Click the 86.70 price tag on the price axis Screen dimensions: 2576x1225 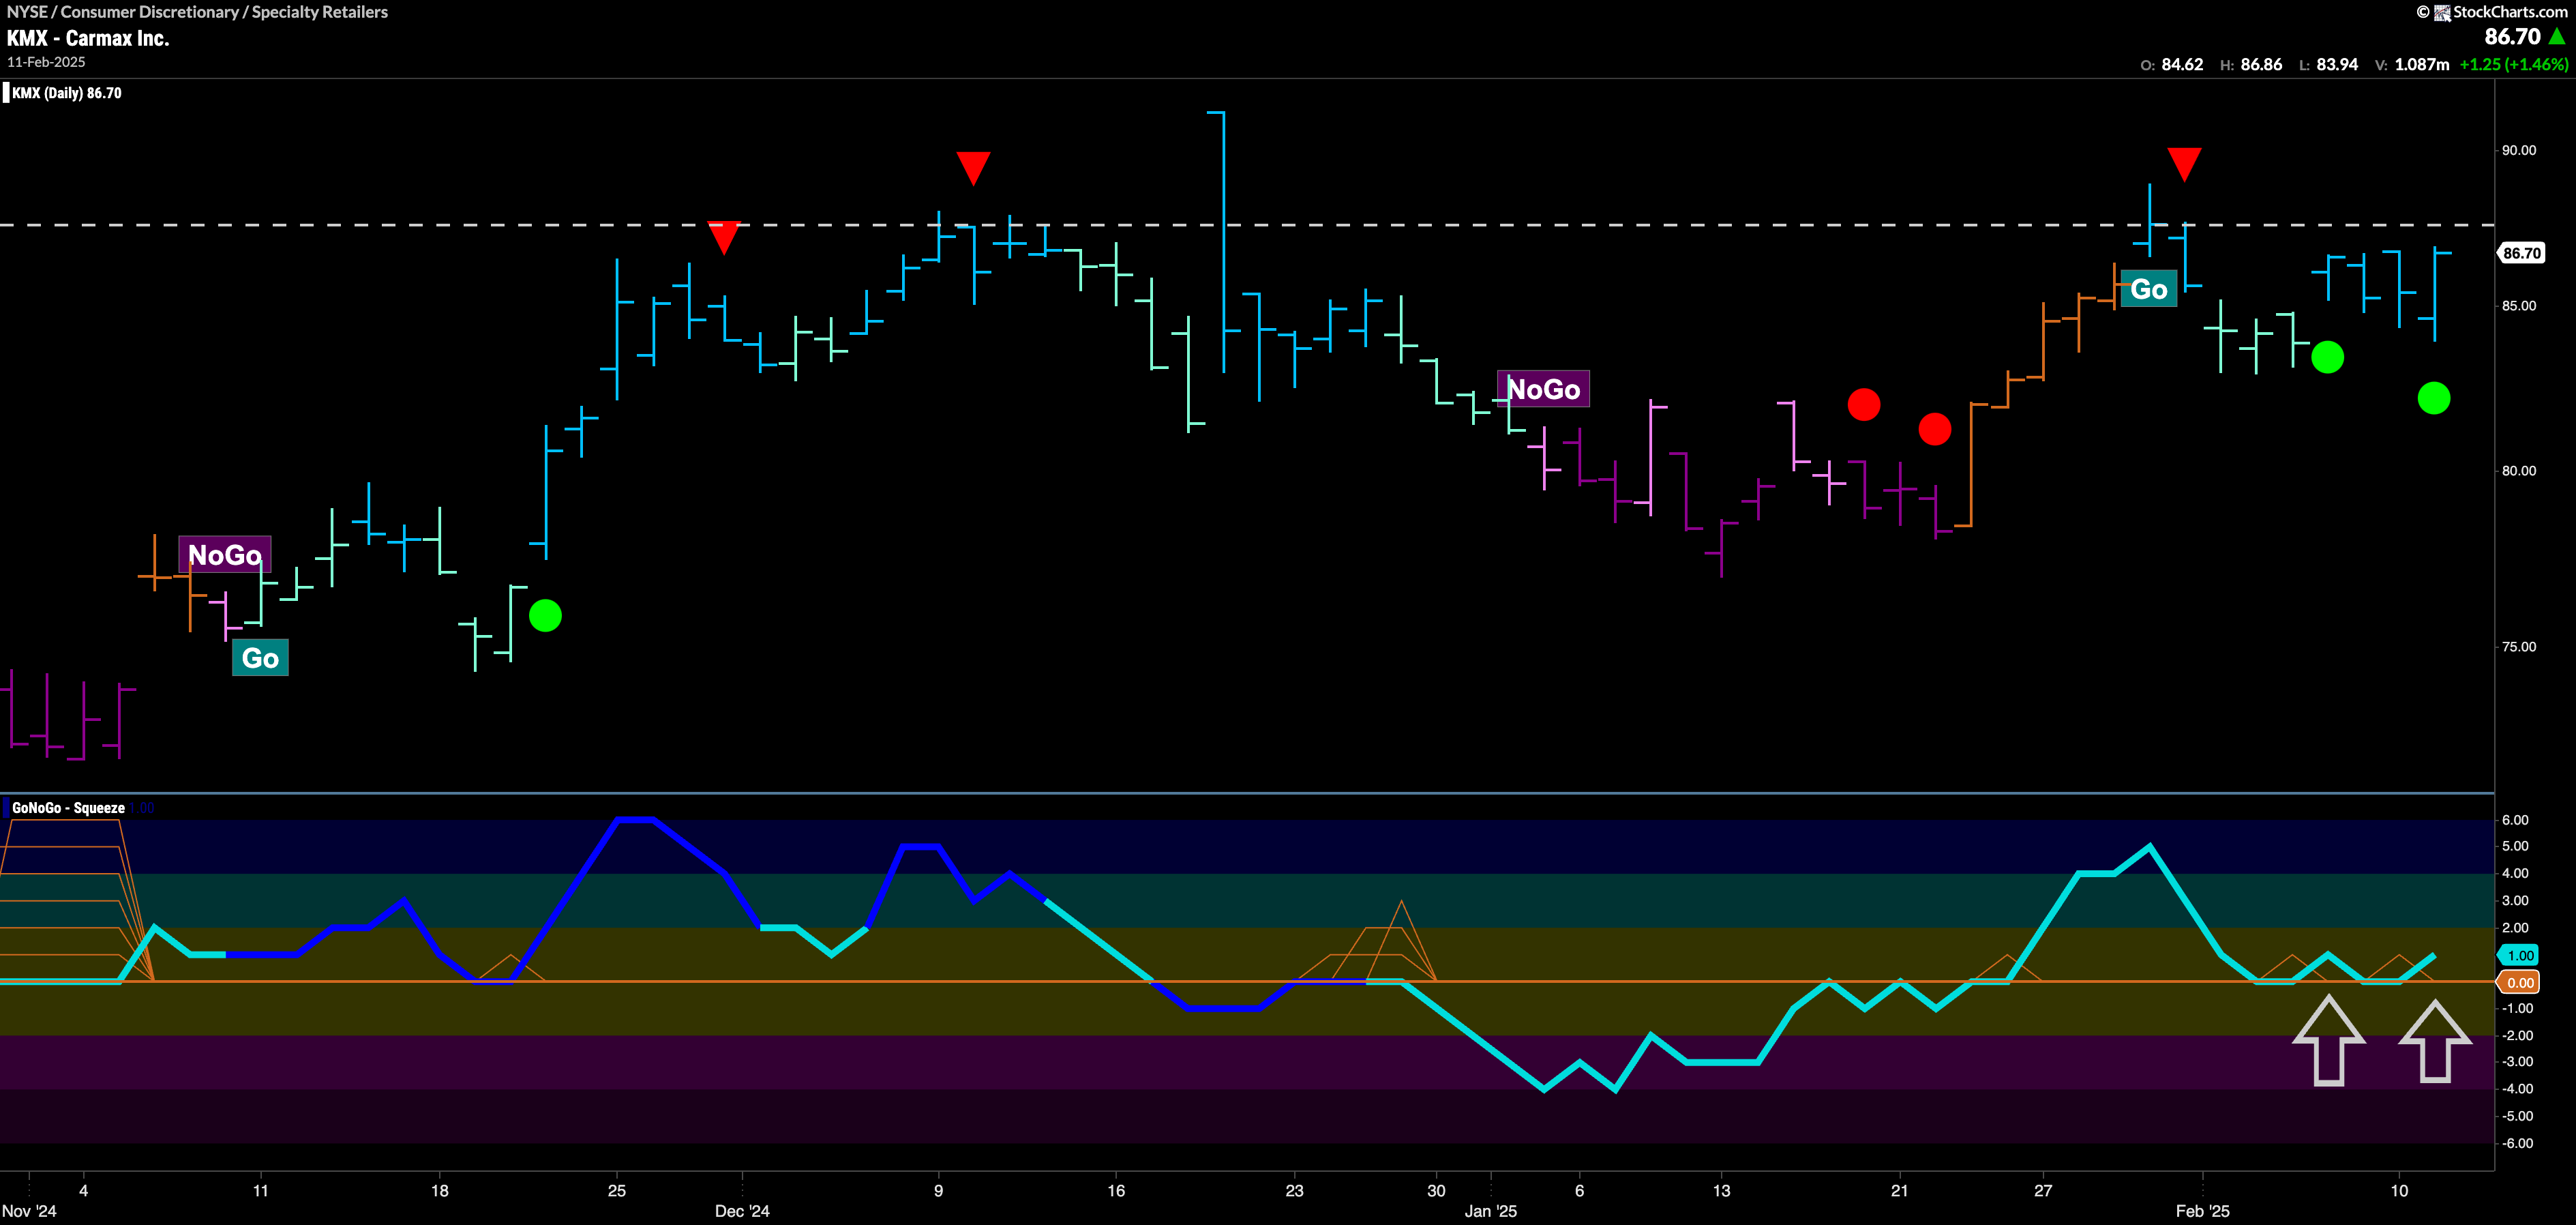pyautogui.click(x=2521, y=253)
